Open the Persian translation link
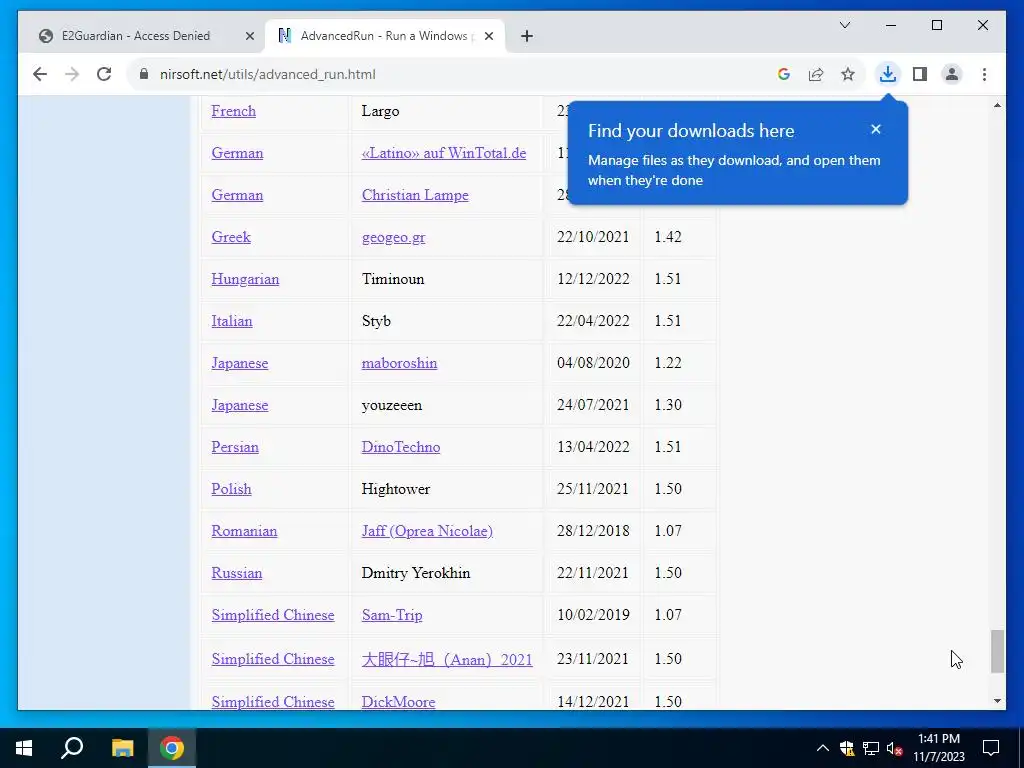Screen dimensions: 1024x768 coord(235,447)
